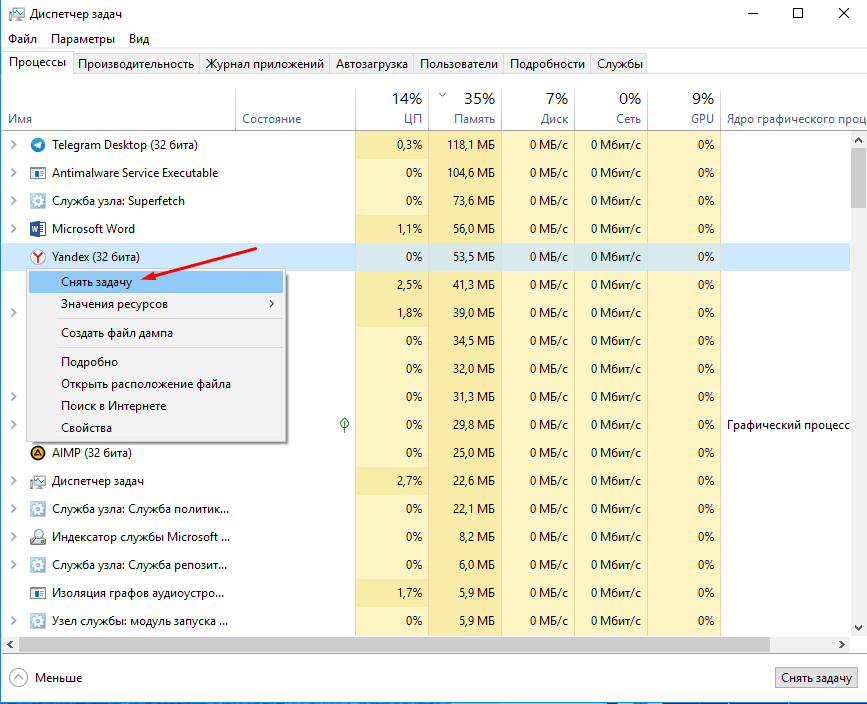
Task: Click the Task Manager process icon in list
Action: coord(38,481)
